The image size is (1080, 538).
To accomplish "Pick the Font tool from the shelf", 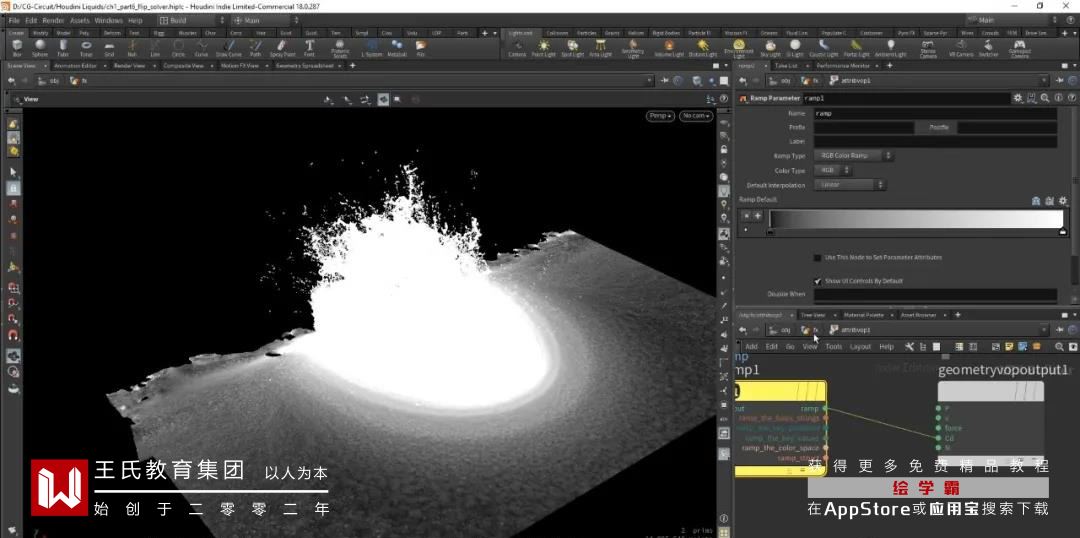I will (x=309, y=47).
